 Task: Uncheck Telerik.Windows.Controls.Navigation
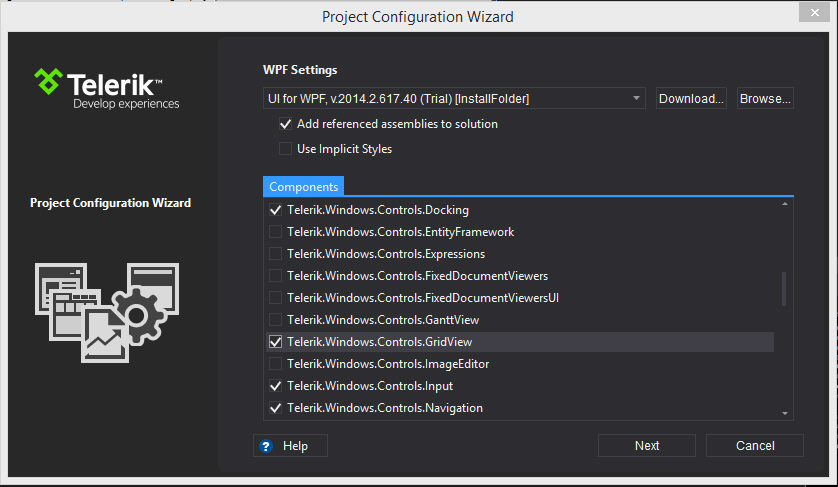click(x=276, y=408)
